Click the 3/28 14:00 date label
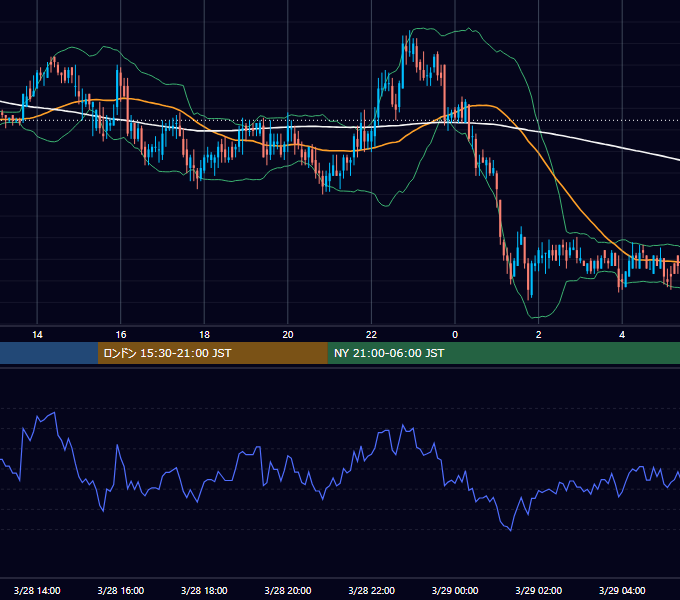The image size is (680, 600). (x=37, y=590)
